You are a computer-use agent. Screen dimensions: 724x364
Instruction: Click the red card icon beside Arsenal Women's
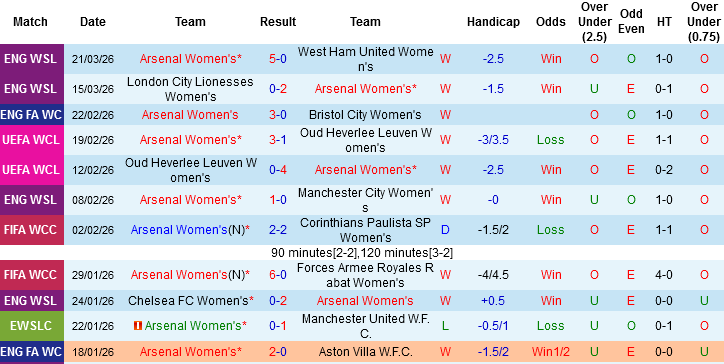pos(137,326)
